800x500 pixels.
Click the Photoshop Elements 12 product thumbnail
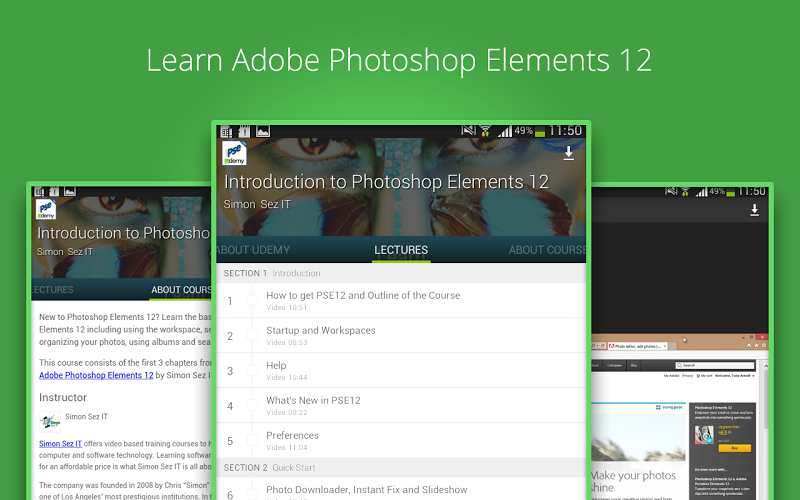click(704, 435)
